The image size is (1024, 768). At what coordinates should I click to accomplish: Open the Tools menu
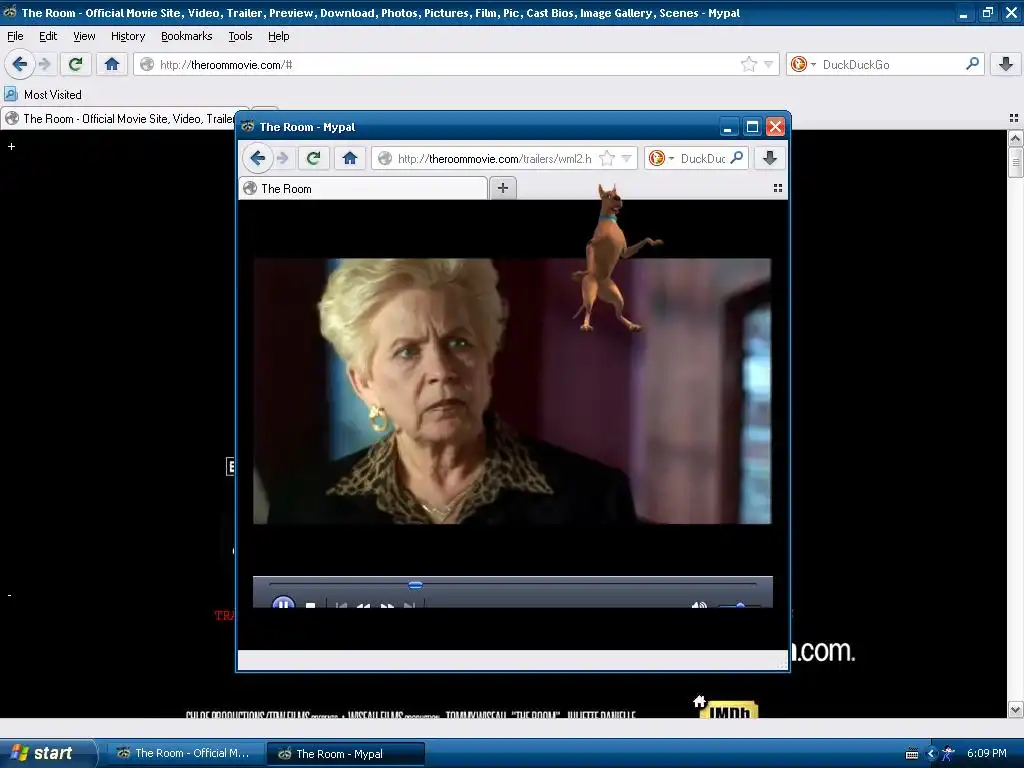click(x=240, y=36)
